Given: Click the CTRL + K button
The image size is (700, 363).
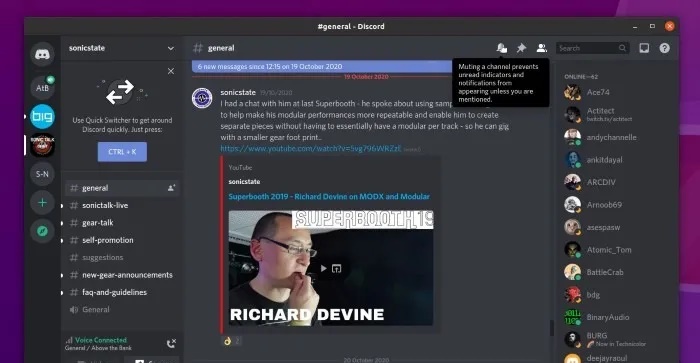Looking at the screenshot, I should coord(122,152).
